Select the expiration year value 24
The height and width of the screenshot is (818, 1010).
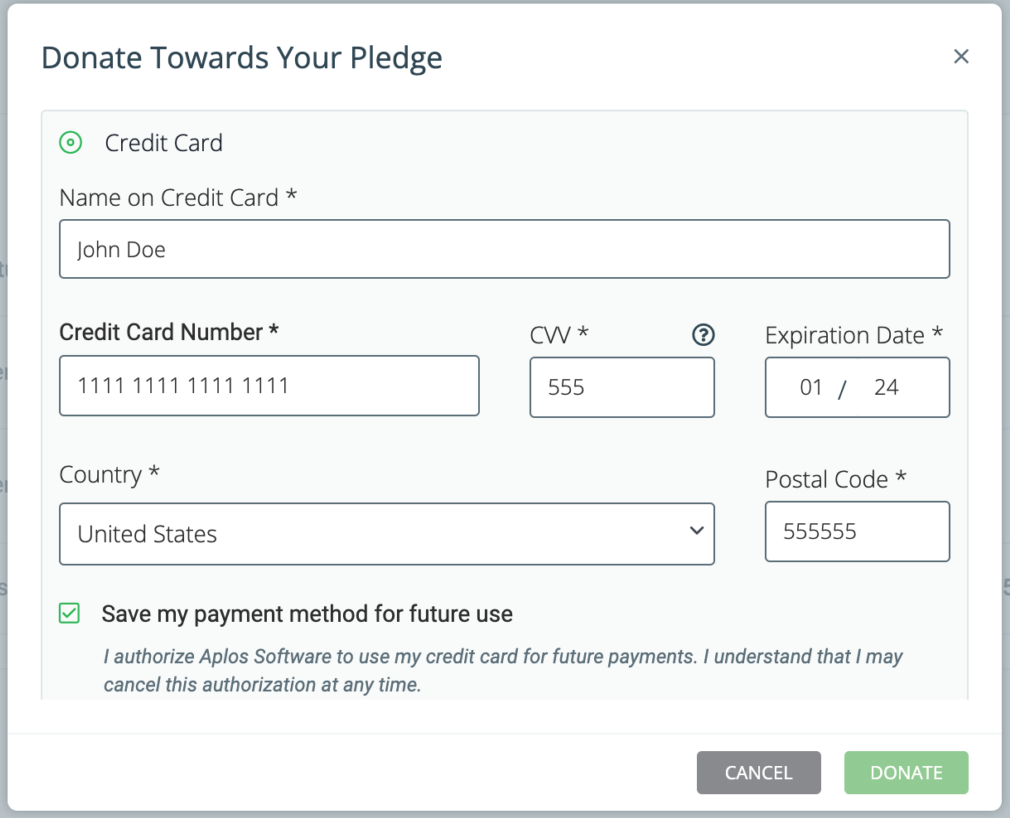pyautogui.click(x=886, y=387)
